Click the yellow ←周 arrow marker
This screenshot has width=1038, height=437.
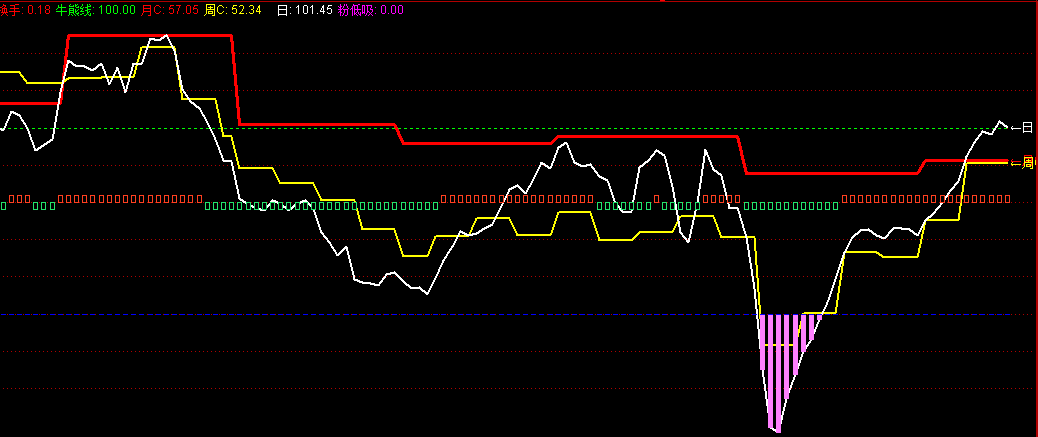[x=1021, y=162]
